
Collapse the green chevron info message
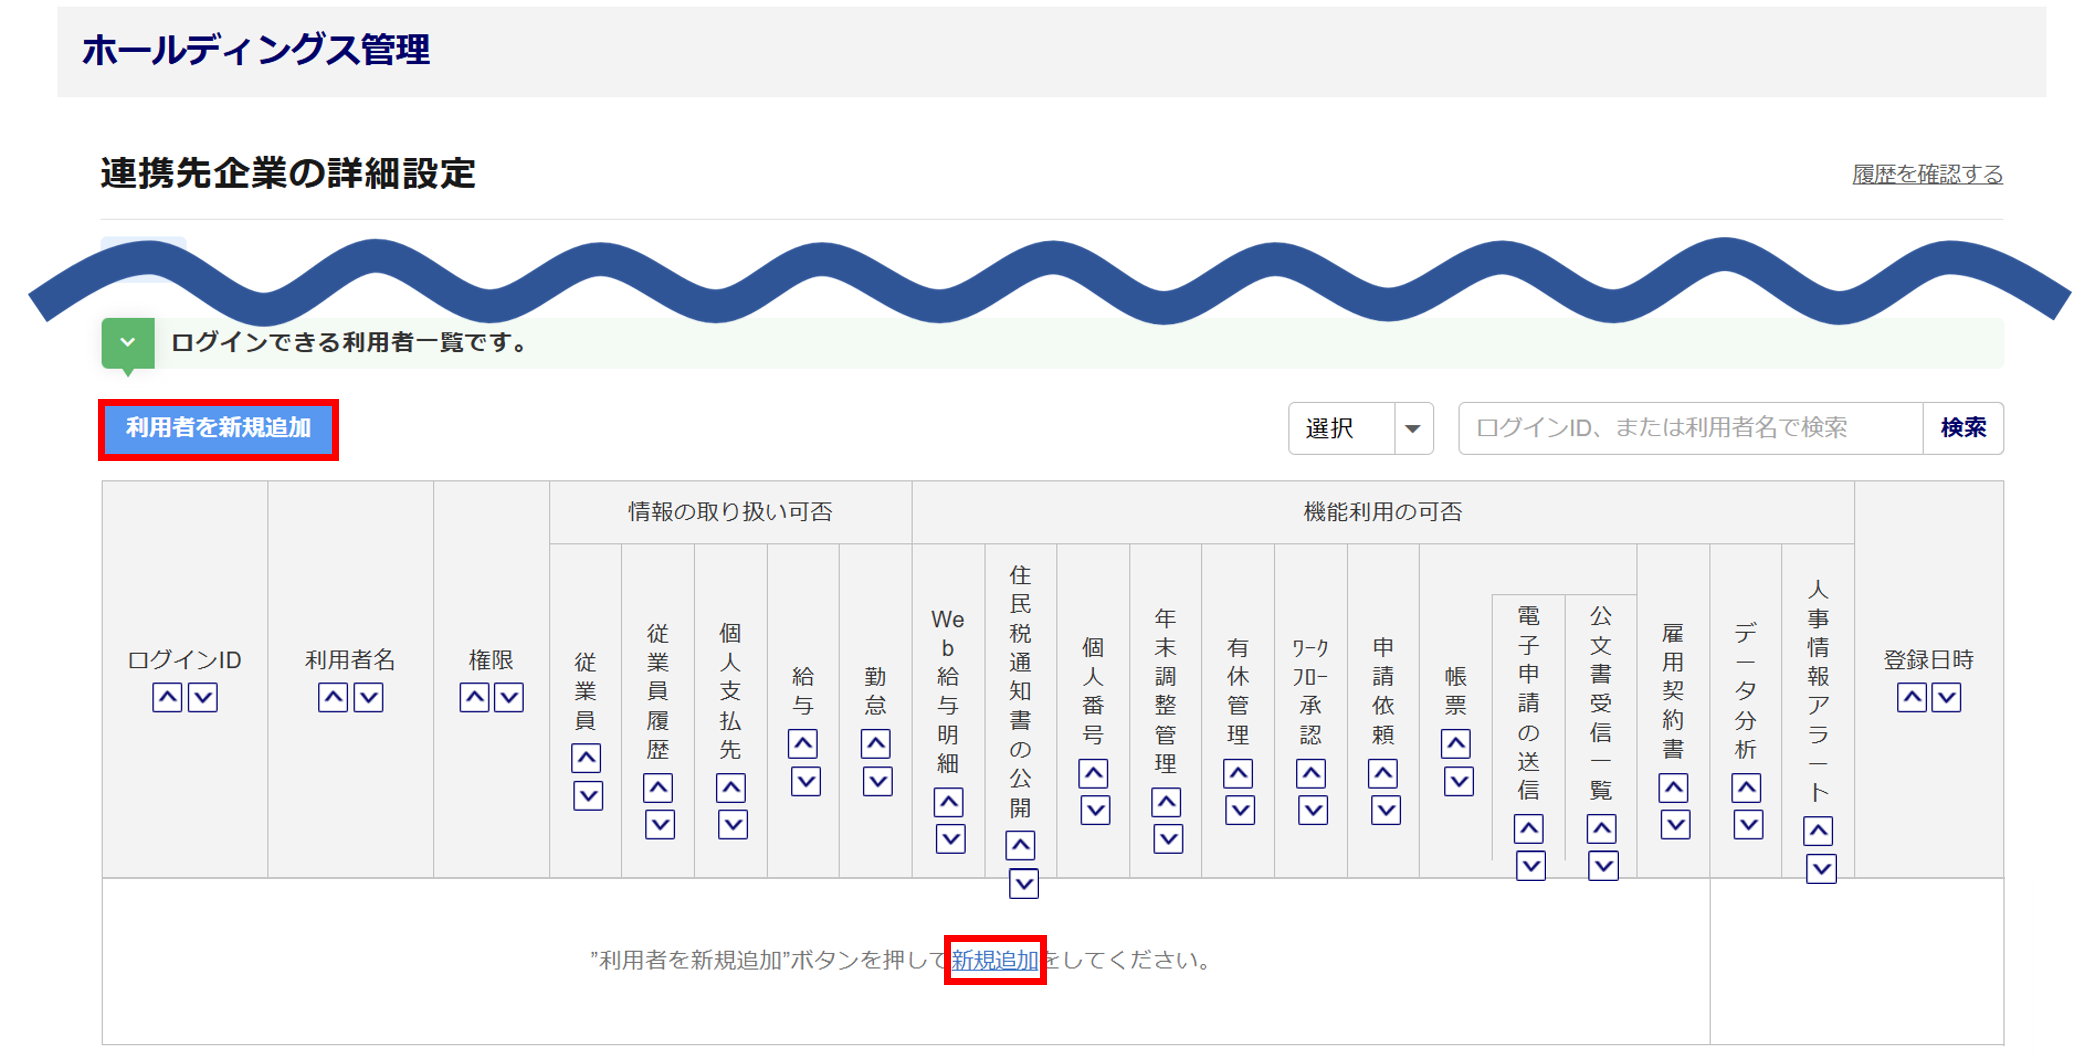[128, 343]
